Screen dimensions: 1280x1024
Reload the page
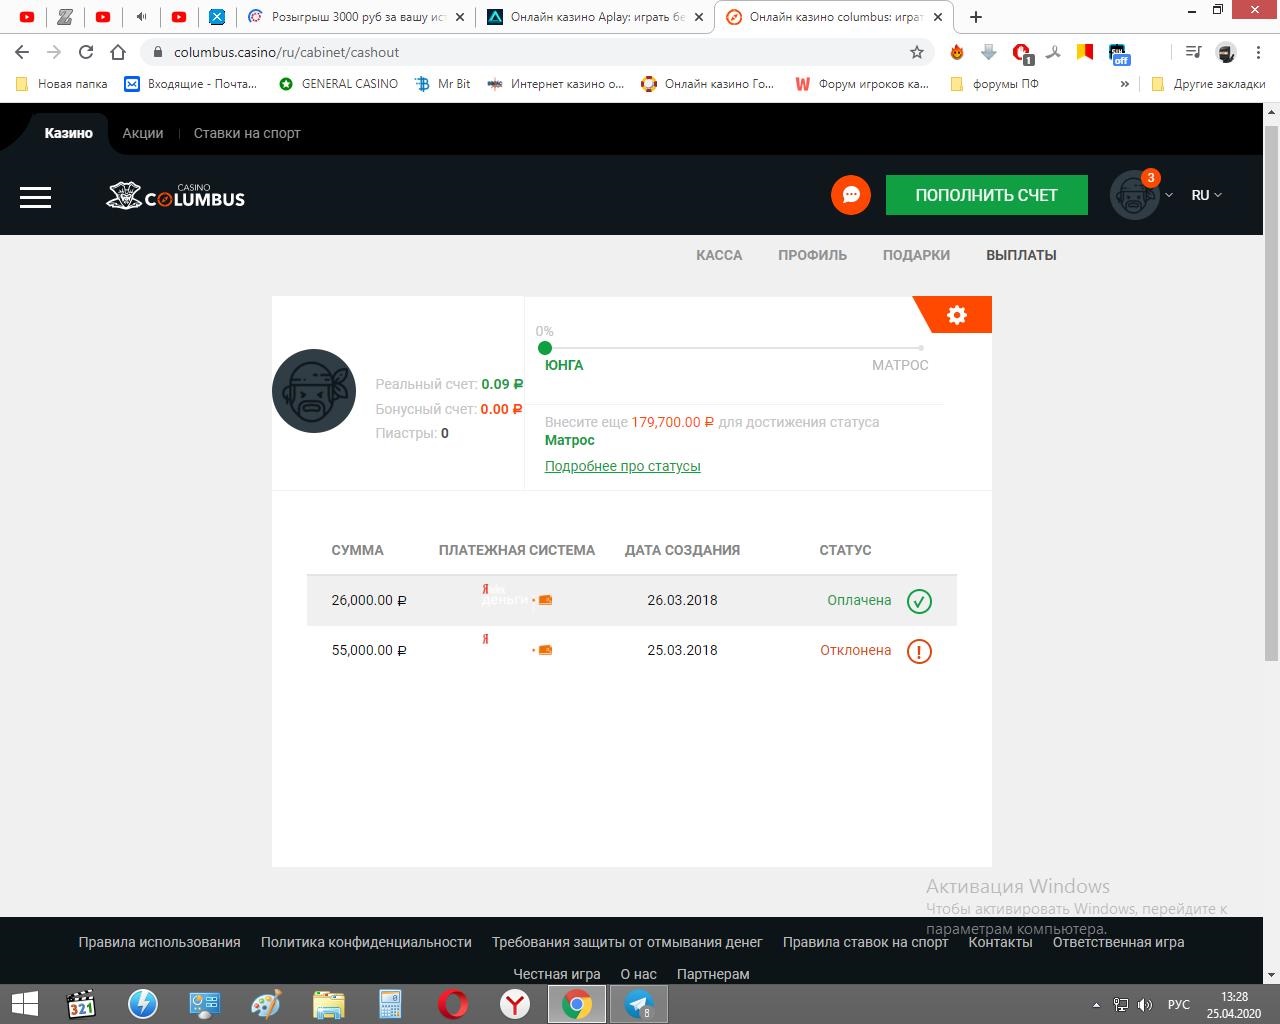86,52
